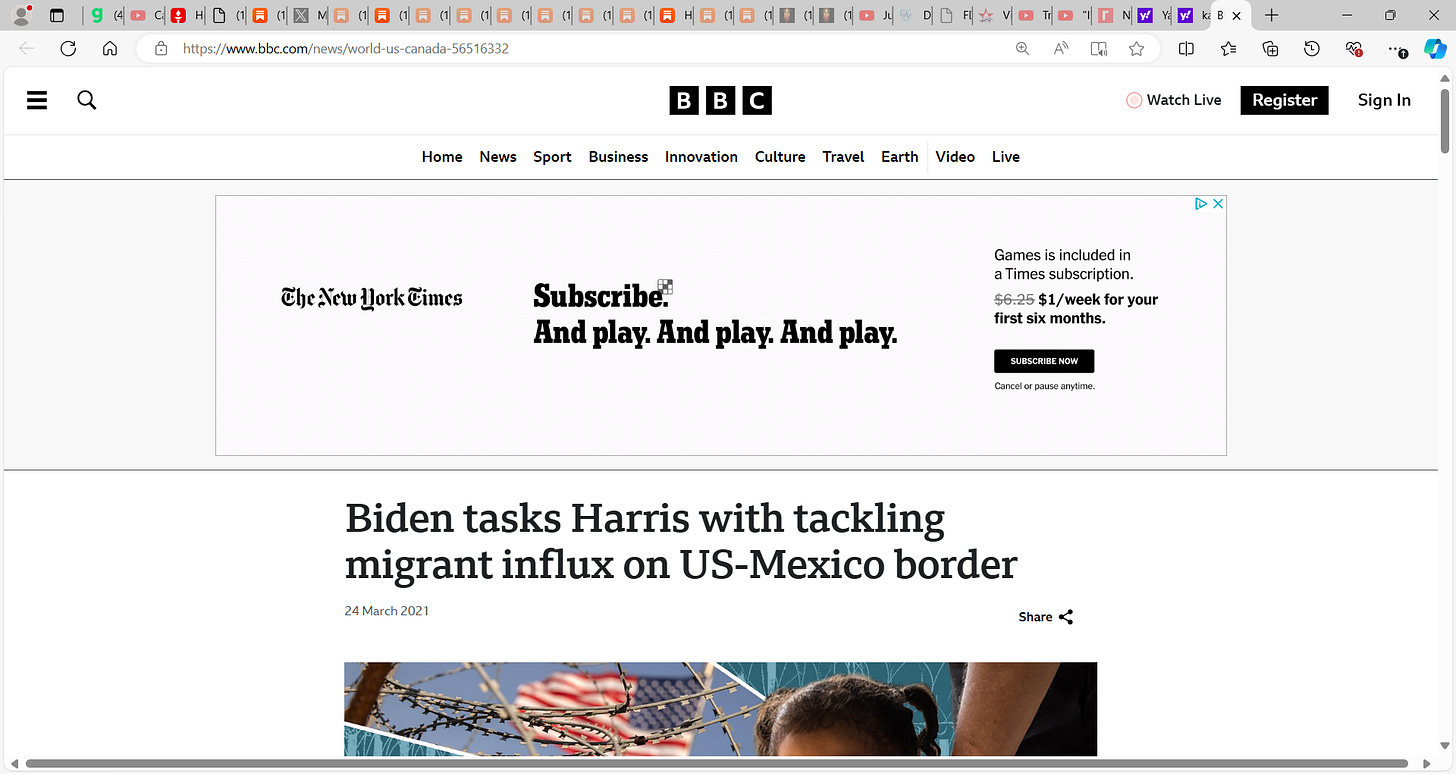Open the browser profile avatar
The image size is (1456, 774).
pyautogui.click(x=21, y=15)
